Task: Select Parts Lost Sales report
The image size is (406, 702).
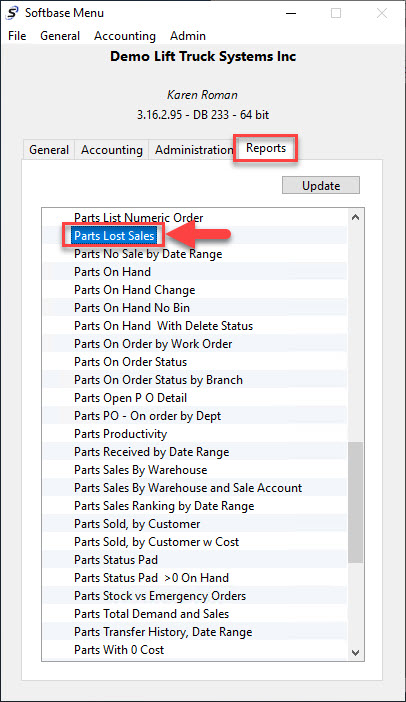Action: click(x=114, y=235)
